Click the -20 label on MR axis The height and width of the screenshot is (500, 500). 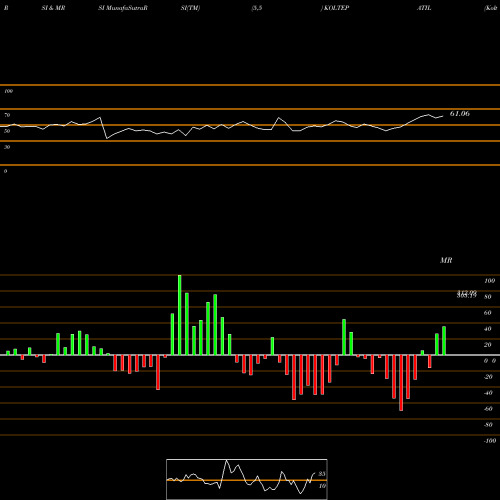pos(488,377)
